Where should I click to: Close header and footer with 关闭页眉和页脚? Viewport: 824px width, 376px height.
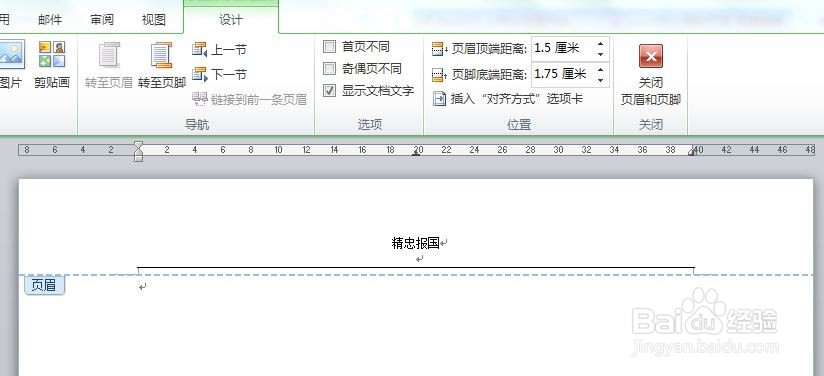click(x=651, y=75)
